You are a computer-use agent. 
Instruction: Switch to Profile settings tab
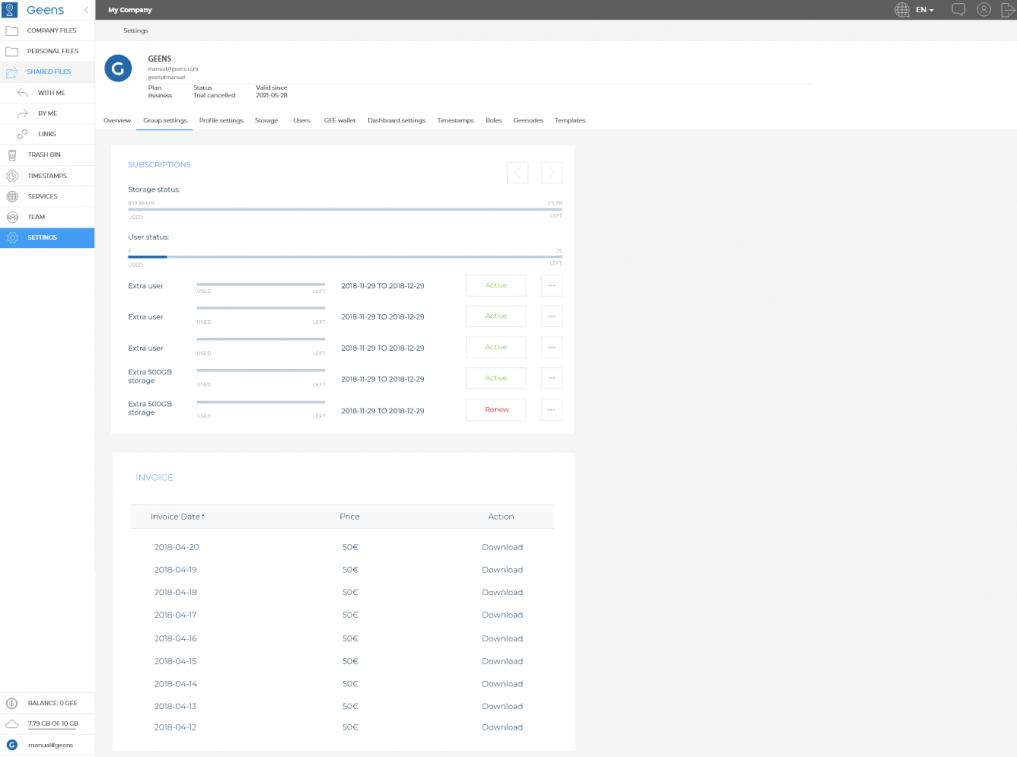point(221,121)
